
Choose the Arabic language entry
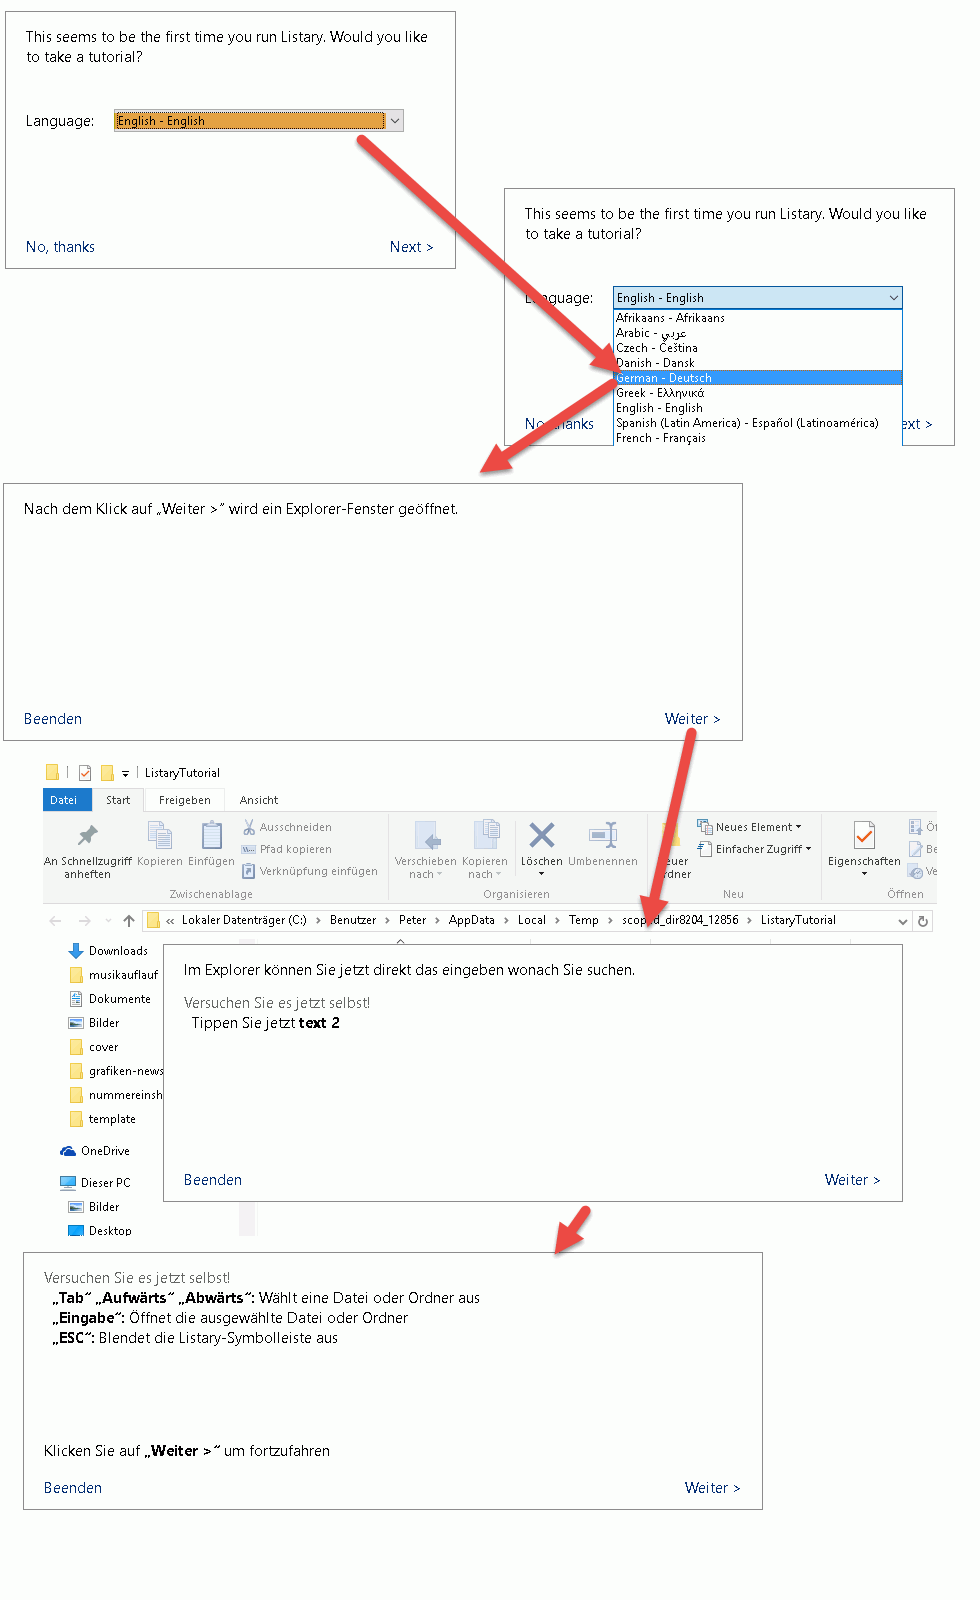(x=758, y=333)
